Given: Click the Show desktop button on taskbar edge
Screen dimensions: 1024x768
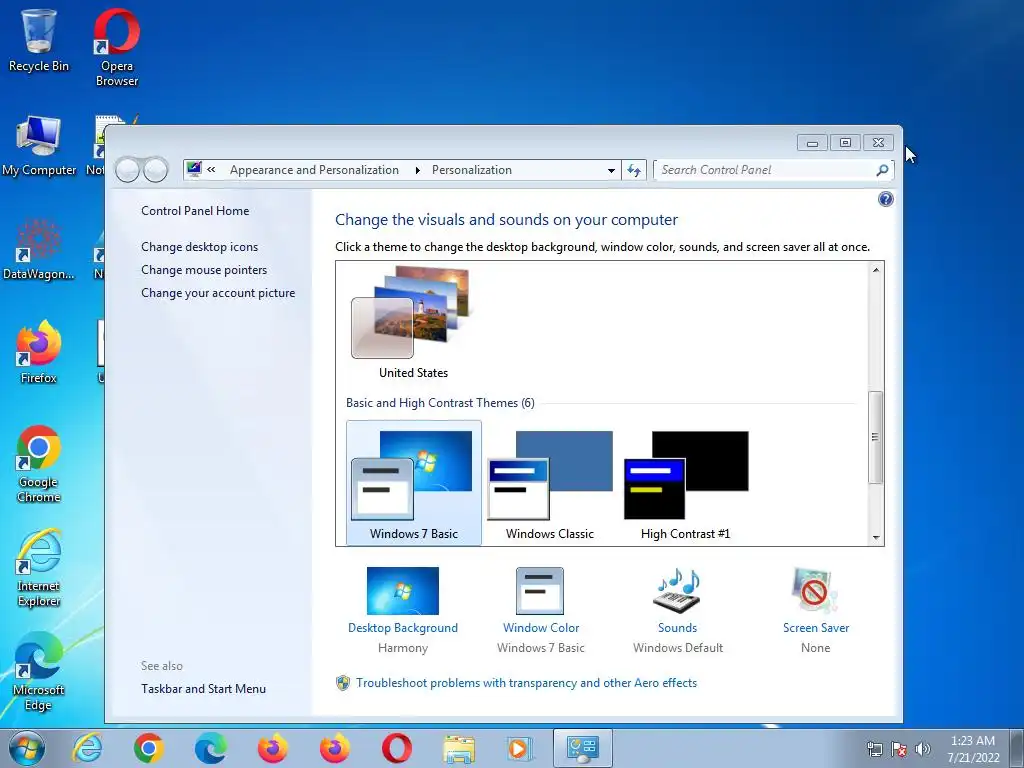Looking at the screenshot, I should pos(1017,748).
